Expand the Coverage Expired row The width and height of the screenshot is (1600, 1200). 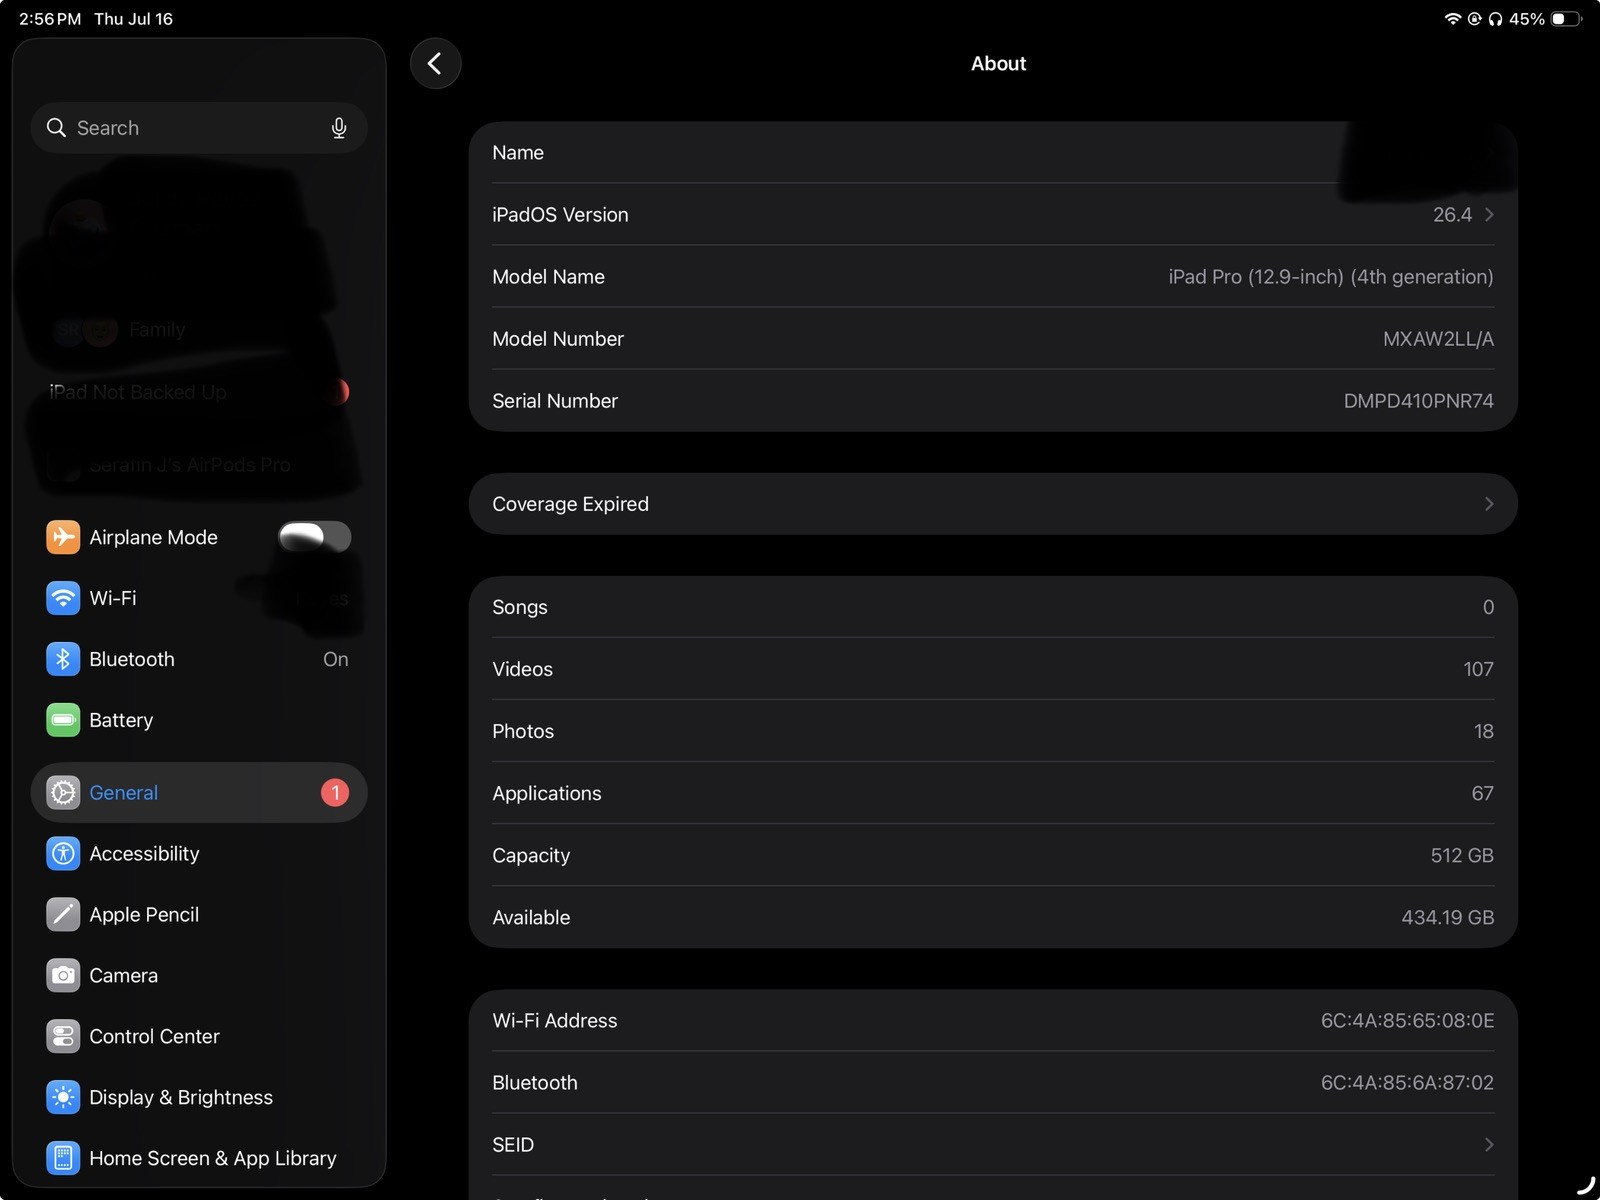(993, 504)
